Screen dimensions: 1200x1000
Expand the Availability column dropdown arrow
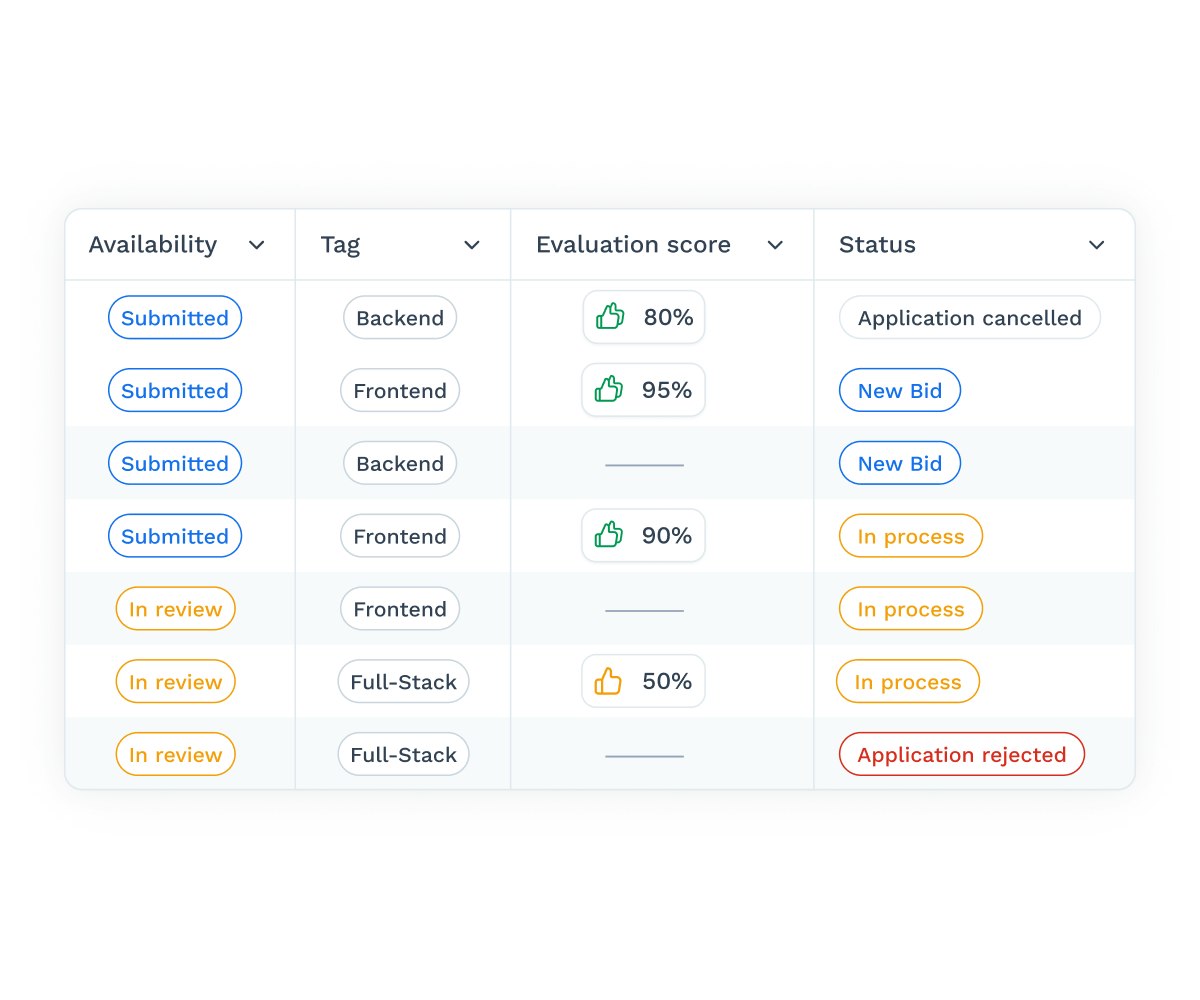[x=257, y=245]
